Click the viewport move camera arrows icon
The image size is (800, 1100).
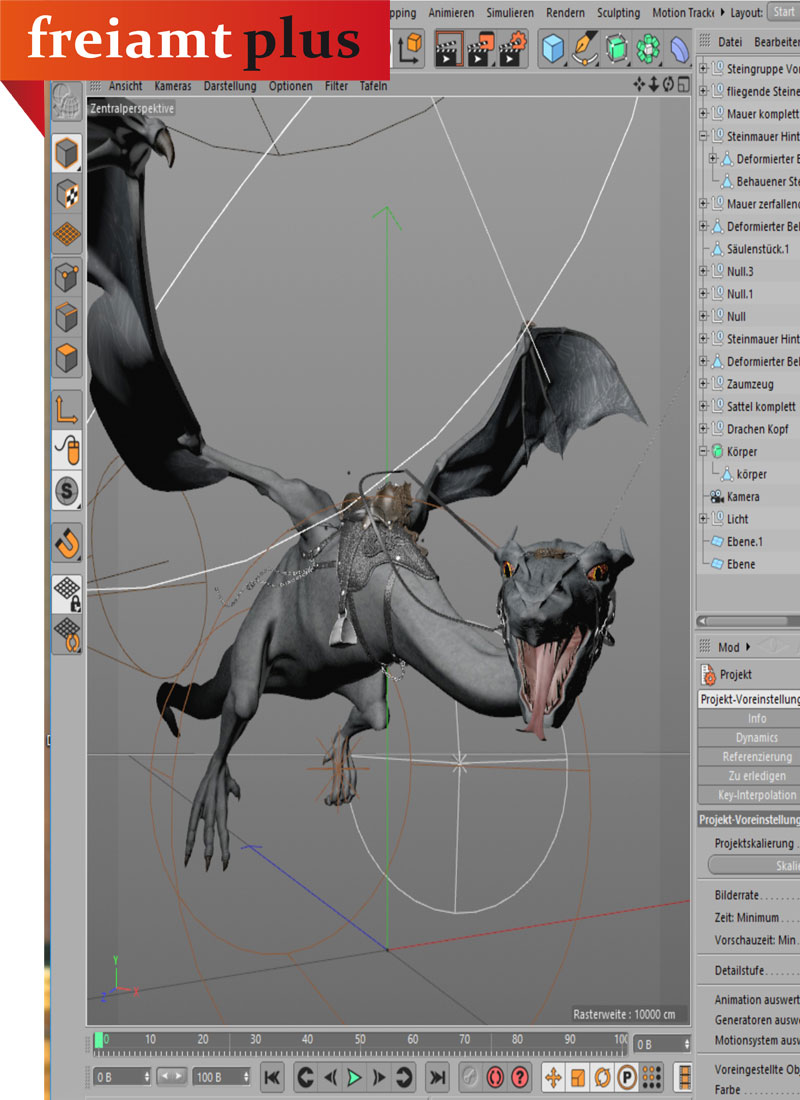pos(639,84)
